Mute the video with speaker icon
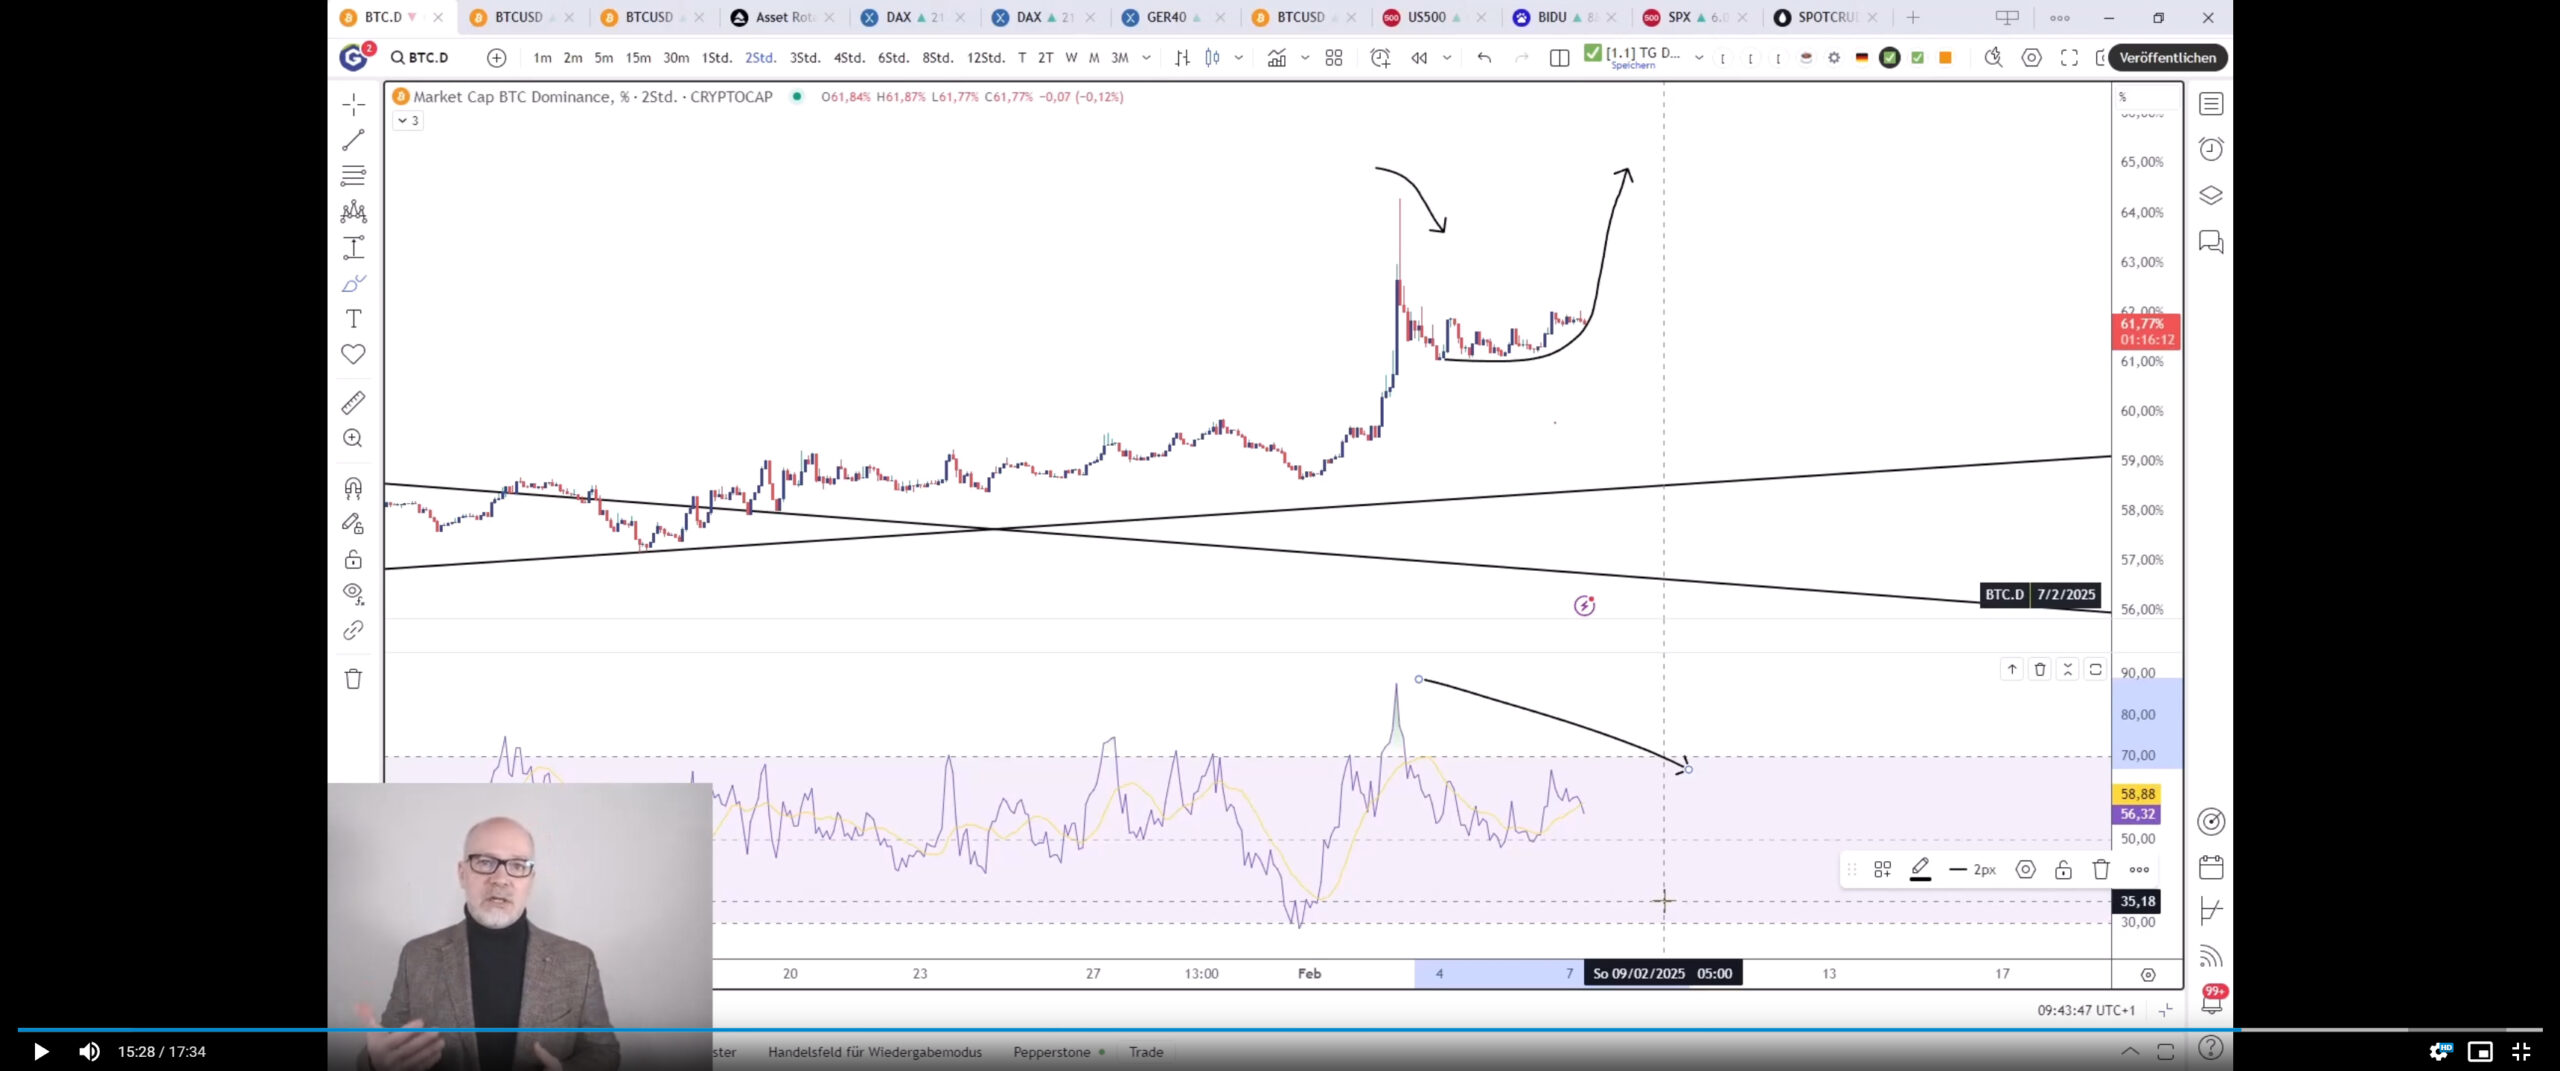The height and width of the screenshot is (1071, 2560). (x=89, y=1051)
